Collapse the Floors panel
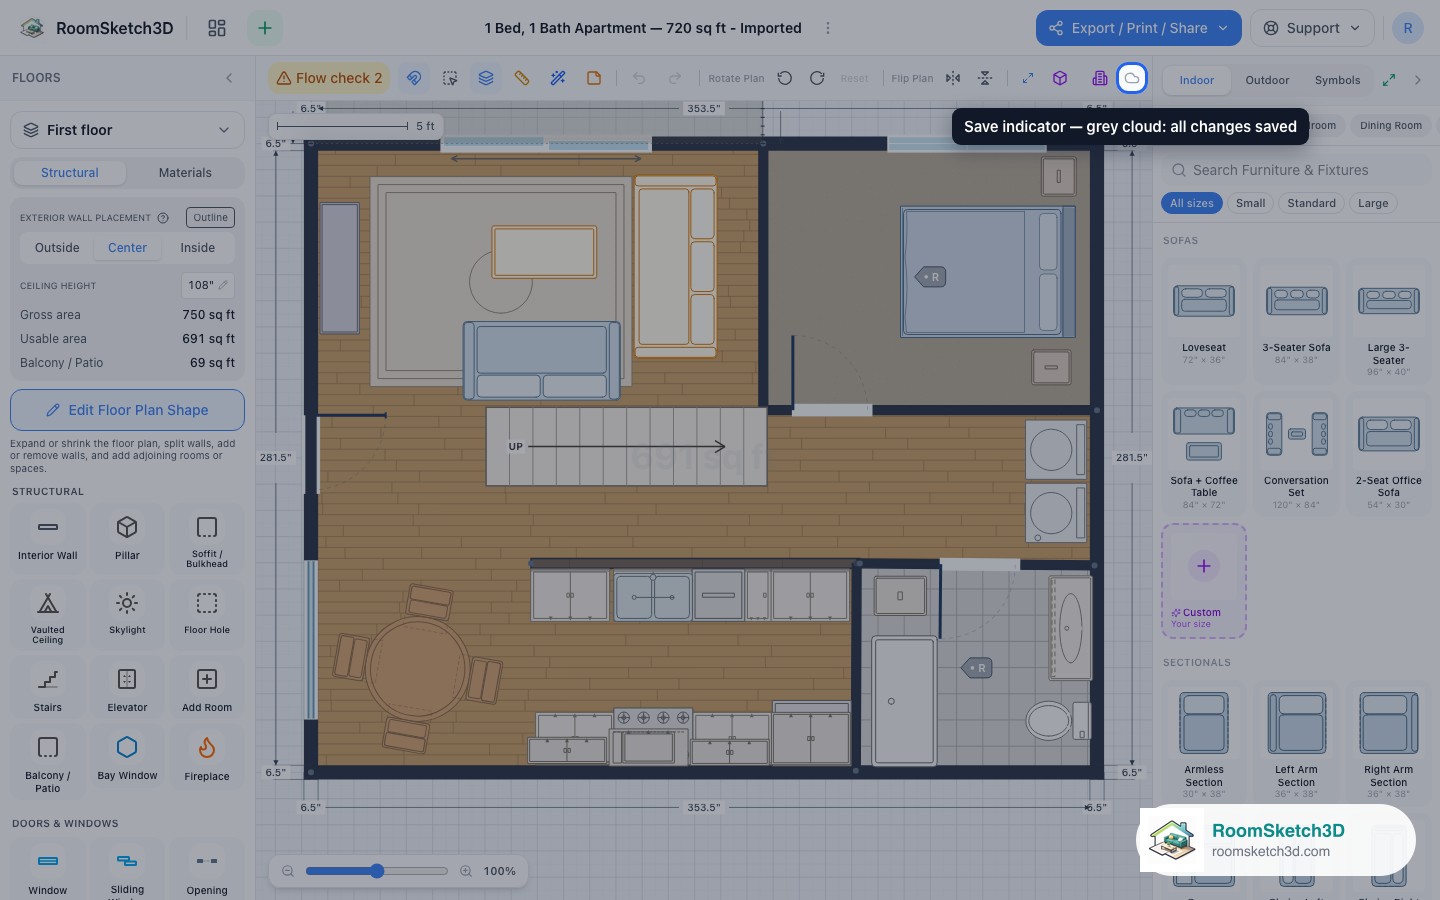This screenshot has width=1440, height=900. click(229, 78)
